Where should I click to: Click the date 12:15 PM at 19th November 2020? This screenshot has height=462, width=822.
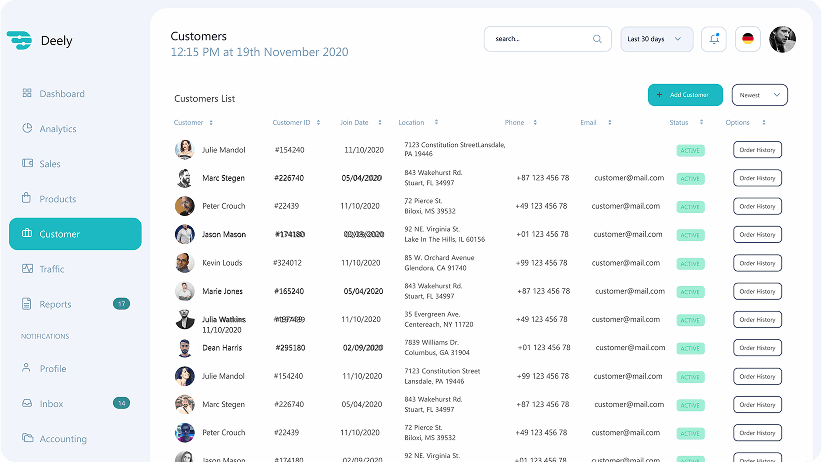pos(259,52)
